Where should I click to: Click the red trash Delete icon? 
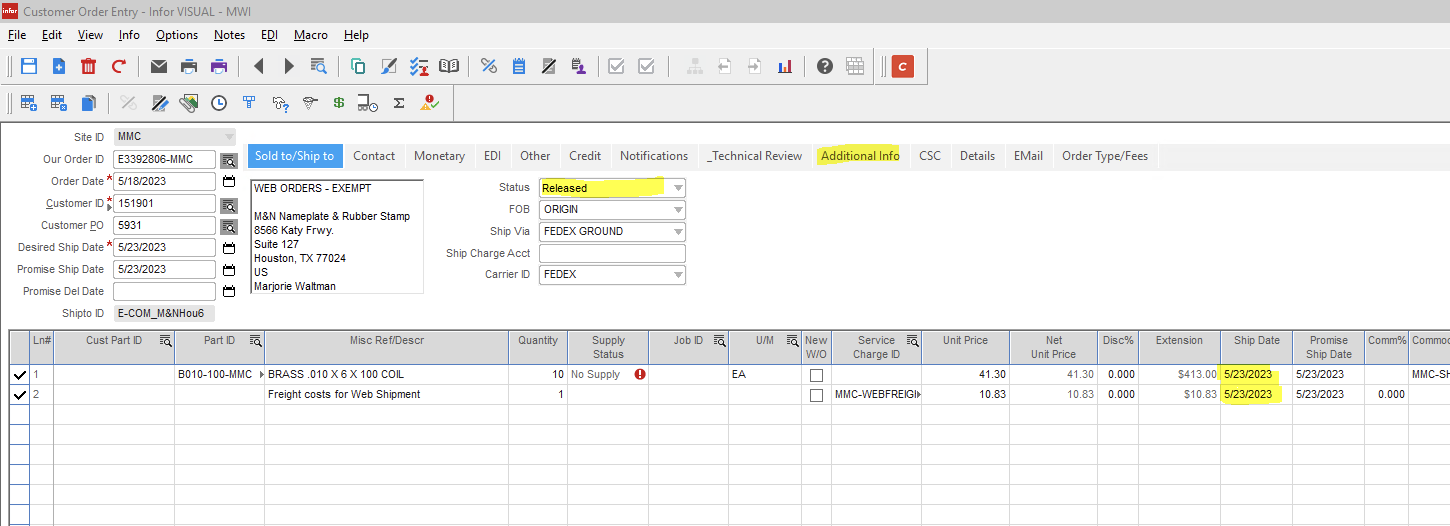(89, 66)
